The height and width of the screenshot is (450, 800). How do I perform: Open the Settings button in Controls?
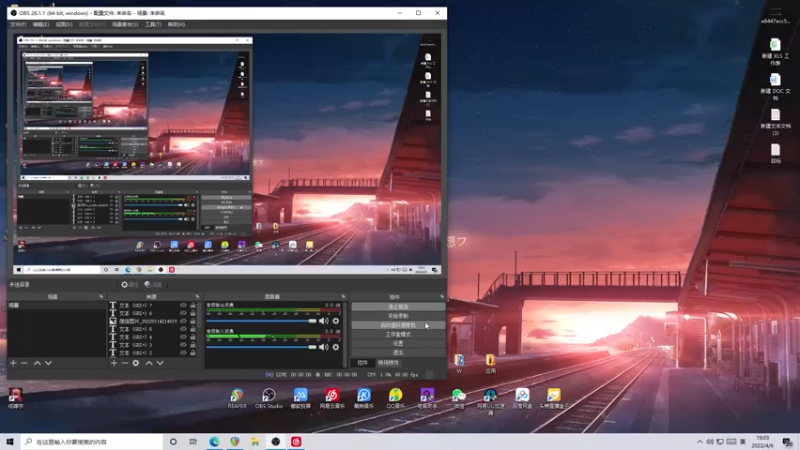398,343
